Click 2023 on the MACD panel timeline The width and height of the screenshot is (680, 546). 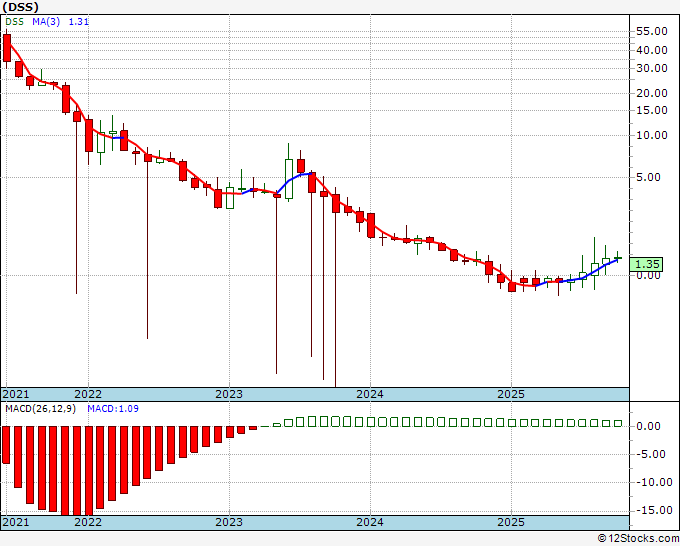tap(229, 522)
